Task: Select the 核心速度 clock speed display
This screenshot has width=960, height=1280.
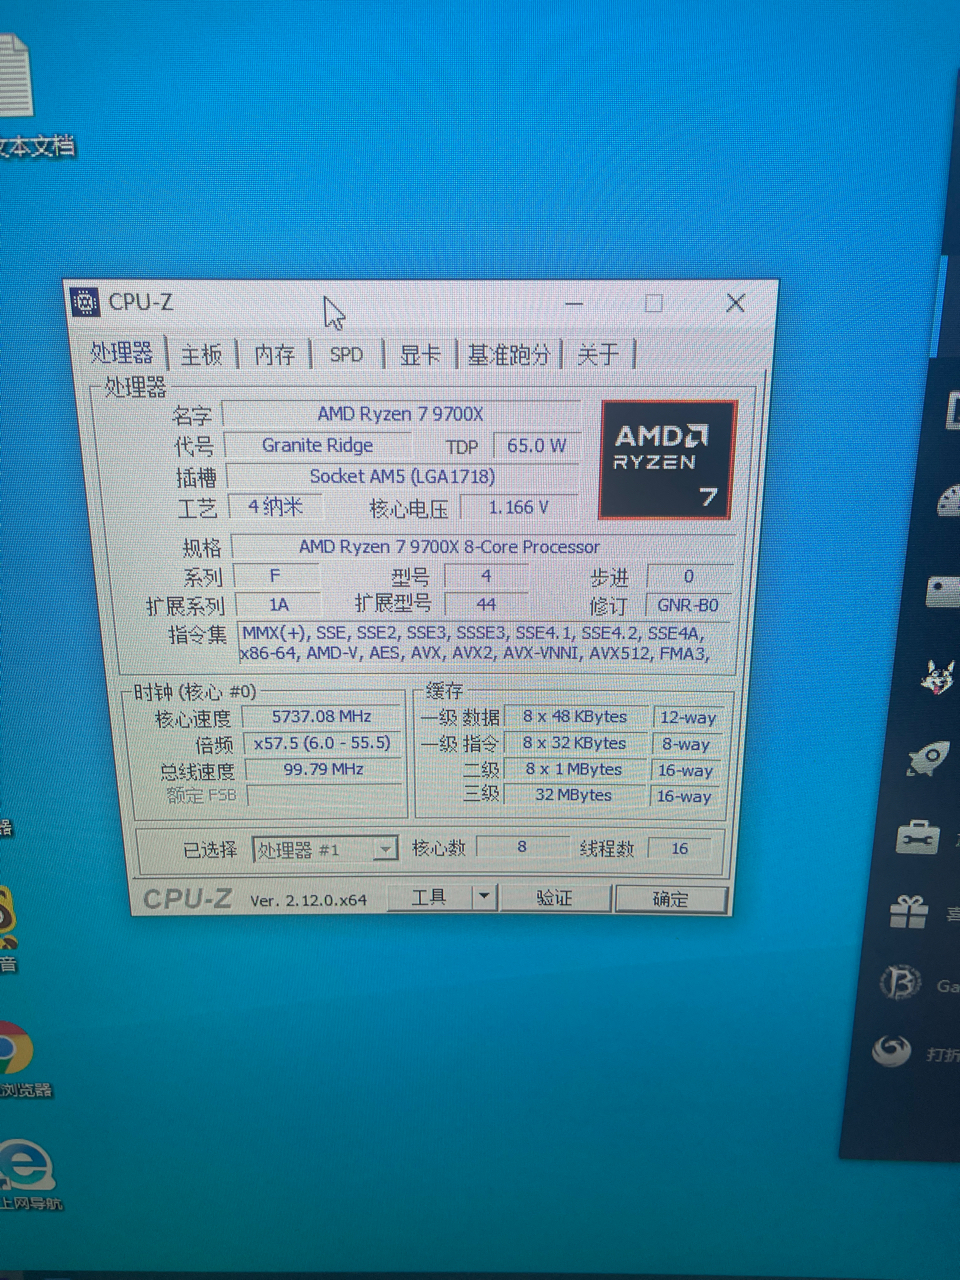Action: 322,716
